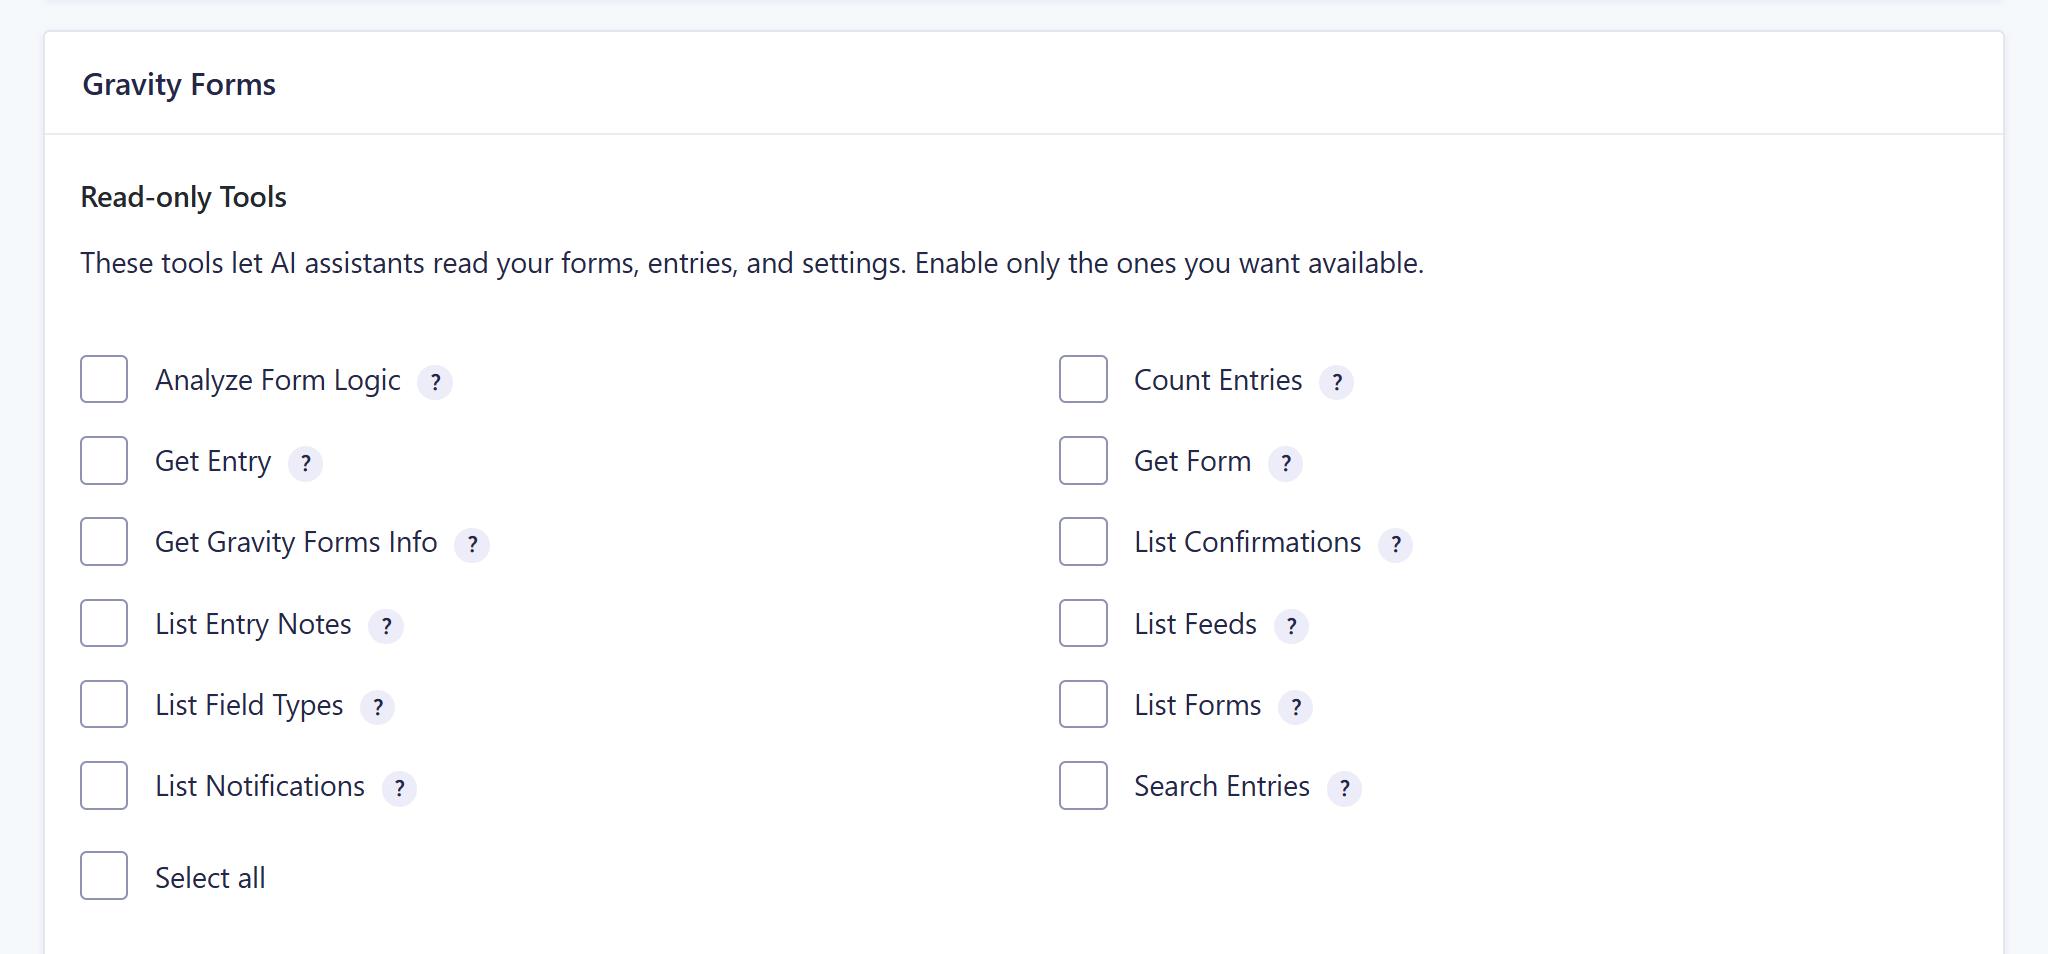Viewport: 2048px width, 954px height.
Task: Tick the Select all checkbox
Action: (x=104, y=876)
